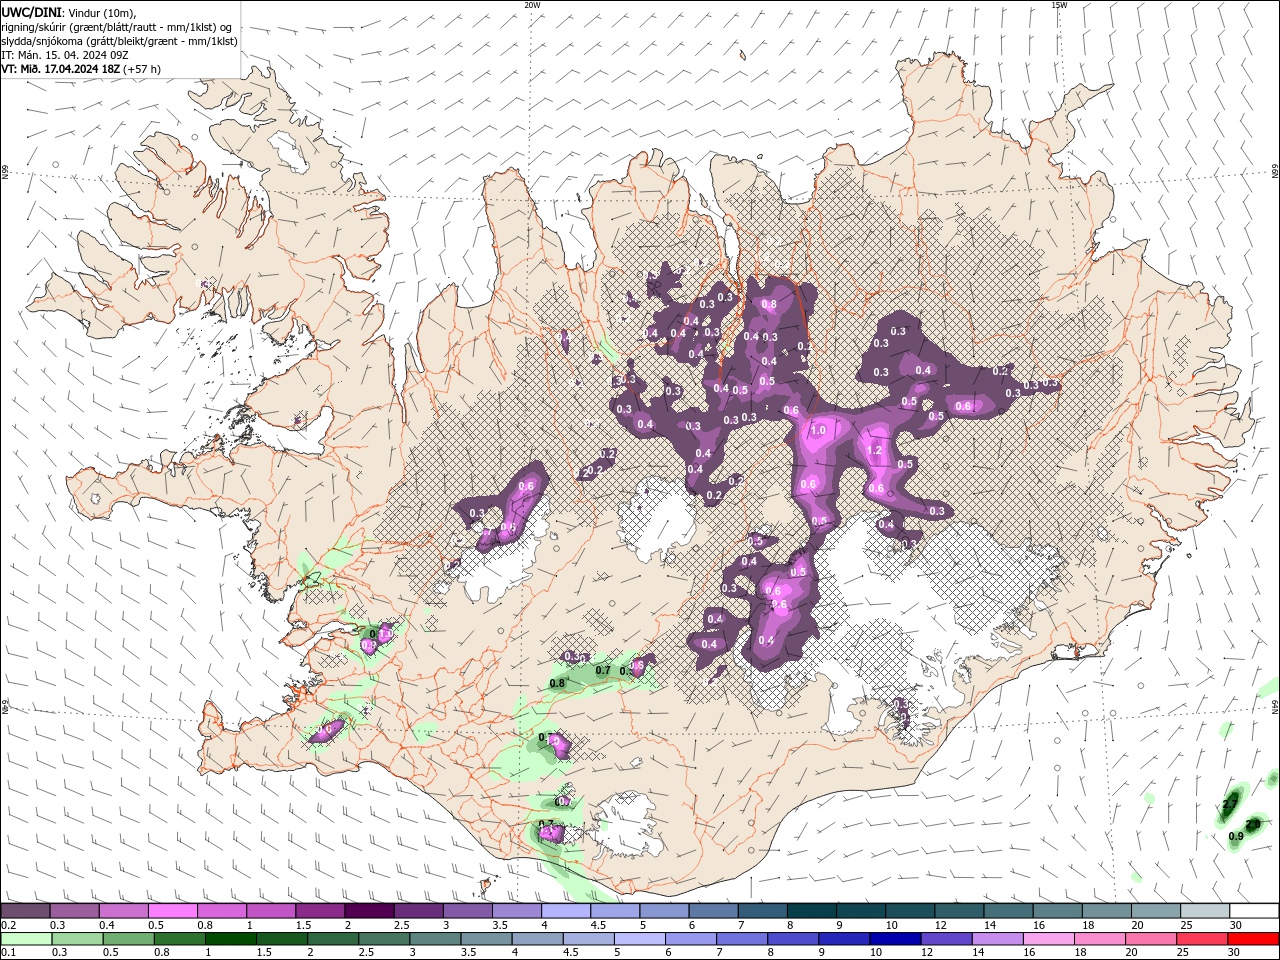Pick the light lavender snow swatch between 4 and 4.5

(566, 911)
